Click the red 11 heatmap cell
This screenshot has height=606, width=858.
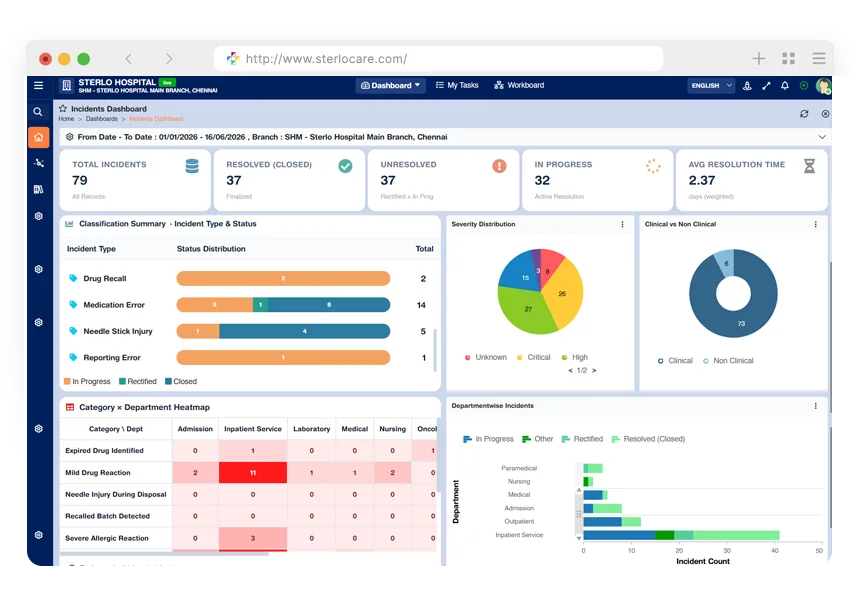click(253, 472)
